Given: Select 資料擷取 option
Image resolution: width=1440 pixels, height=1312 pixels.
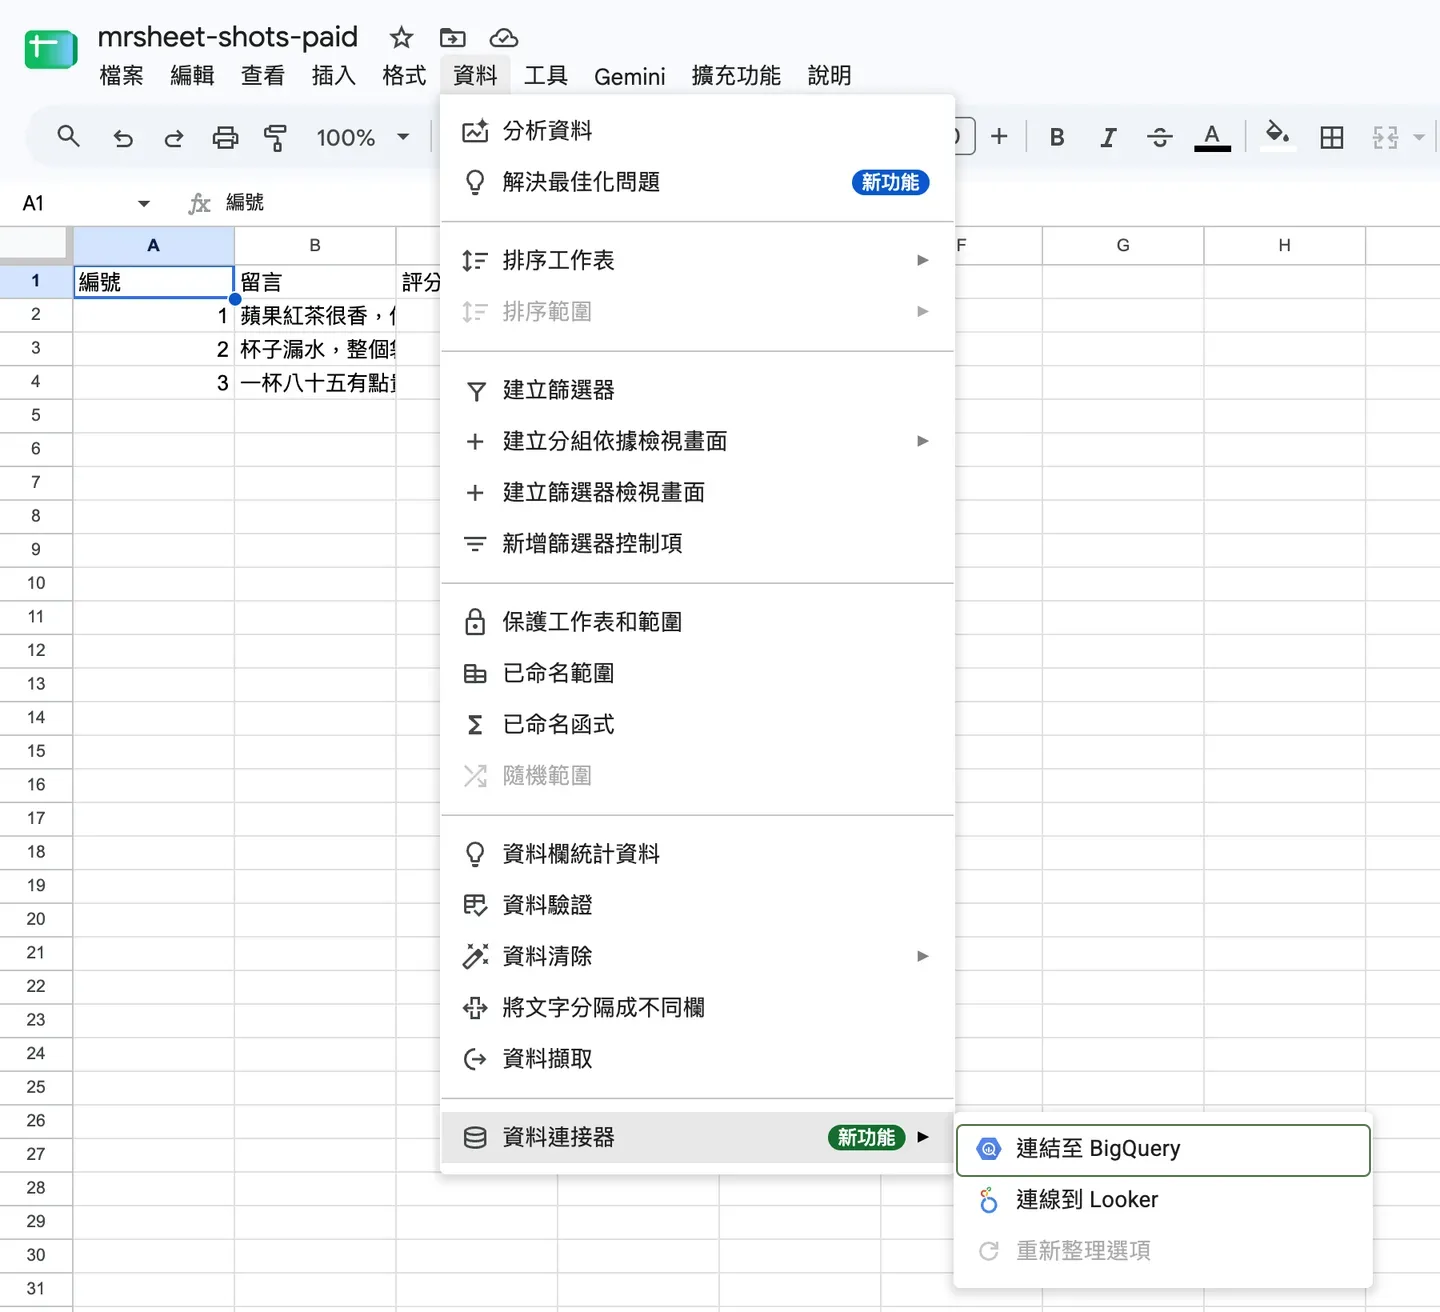Looking at the screenshot, I should [x=697, y=1058].
